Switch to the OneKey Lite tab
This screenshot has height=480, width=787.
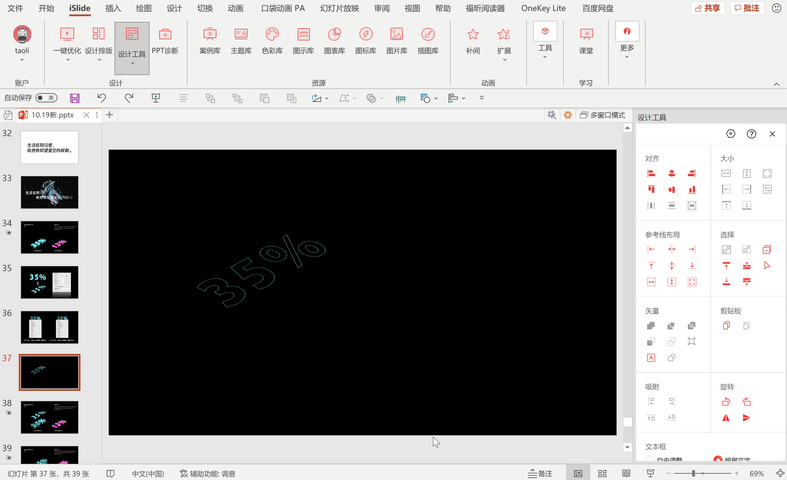[543, 8]
